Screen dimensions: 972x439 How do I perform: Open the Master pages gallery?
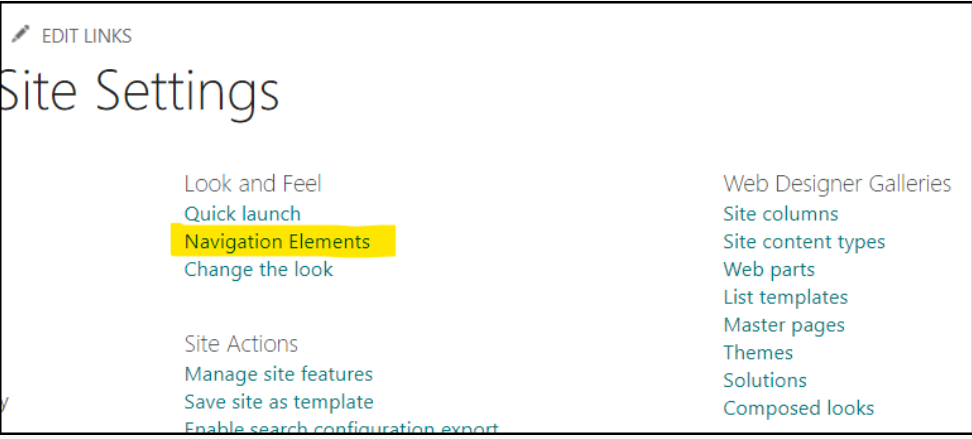click(x=784, y=325)
